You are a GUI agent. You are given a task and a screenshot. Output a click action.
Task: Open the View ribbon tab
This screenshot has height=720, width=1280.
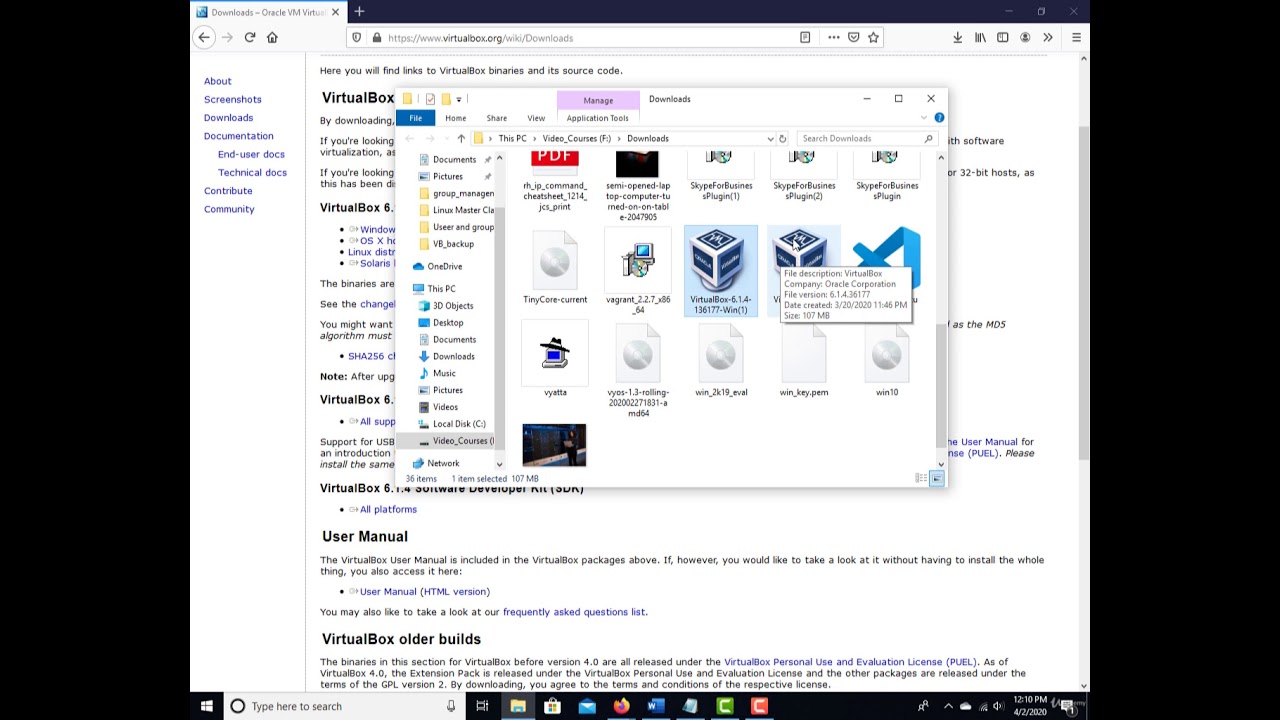coord(536,118)
